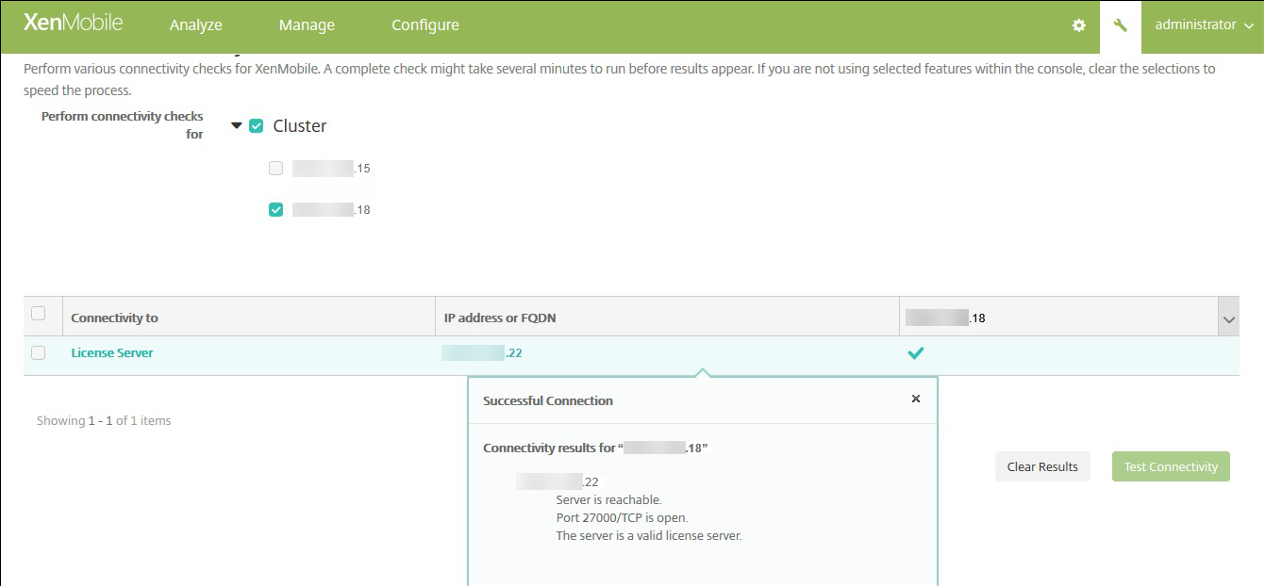Click the wrench support icon

click(x=1120, y=26)
